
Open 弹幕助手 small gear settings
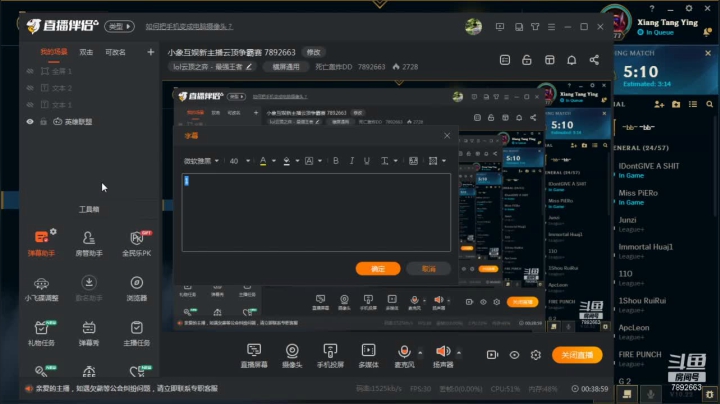point(53,231)
